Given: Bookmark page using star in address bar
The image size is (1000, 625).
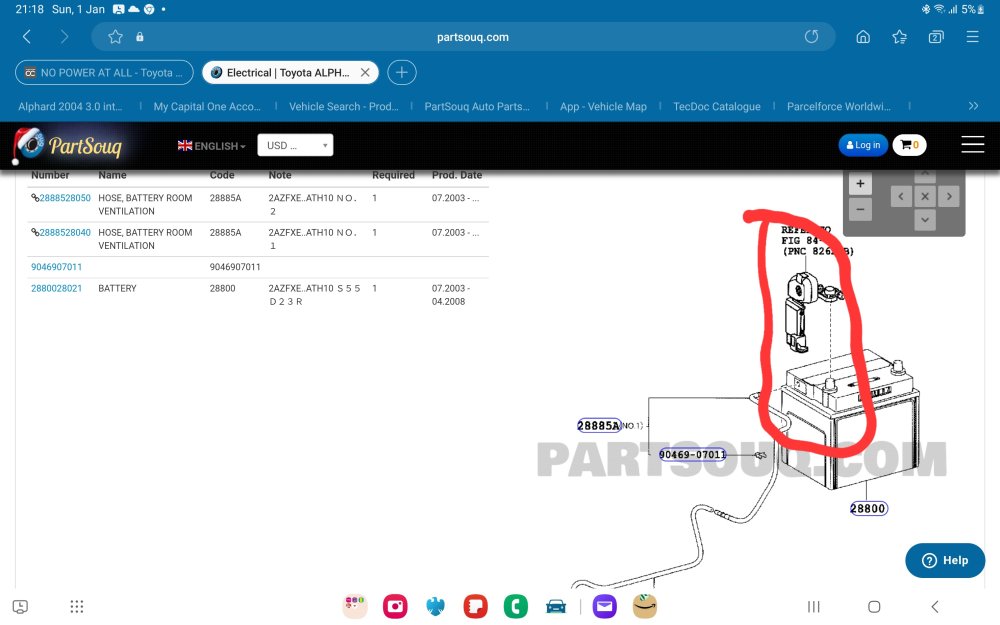Looking at the screenshot, I should click(115, 37).
